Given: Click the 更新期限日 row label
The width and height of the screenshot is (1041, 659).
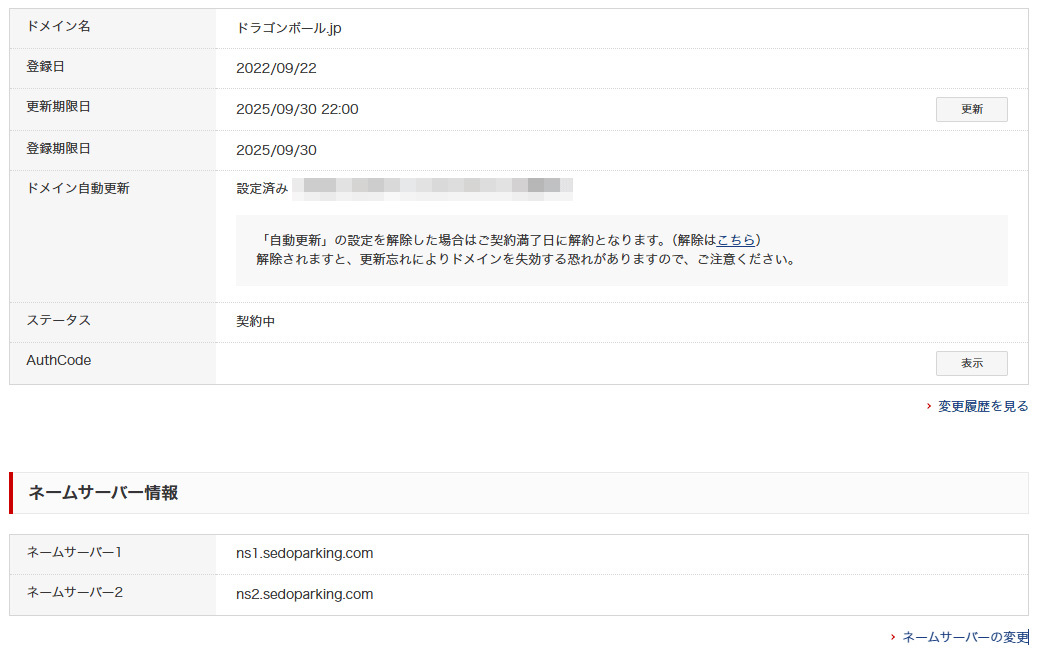Looking at the screenshot, I should (x=58, y=107).
